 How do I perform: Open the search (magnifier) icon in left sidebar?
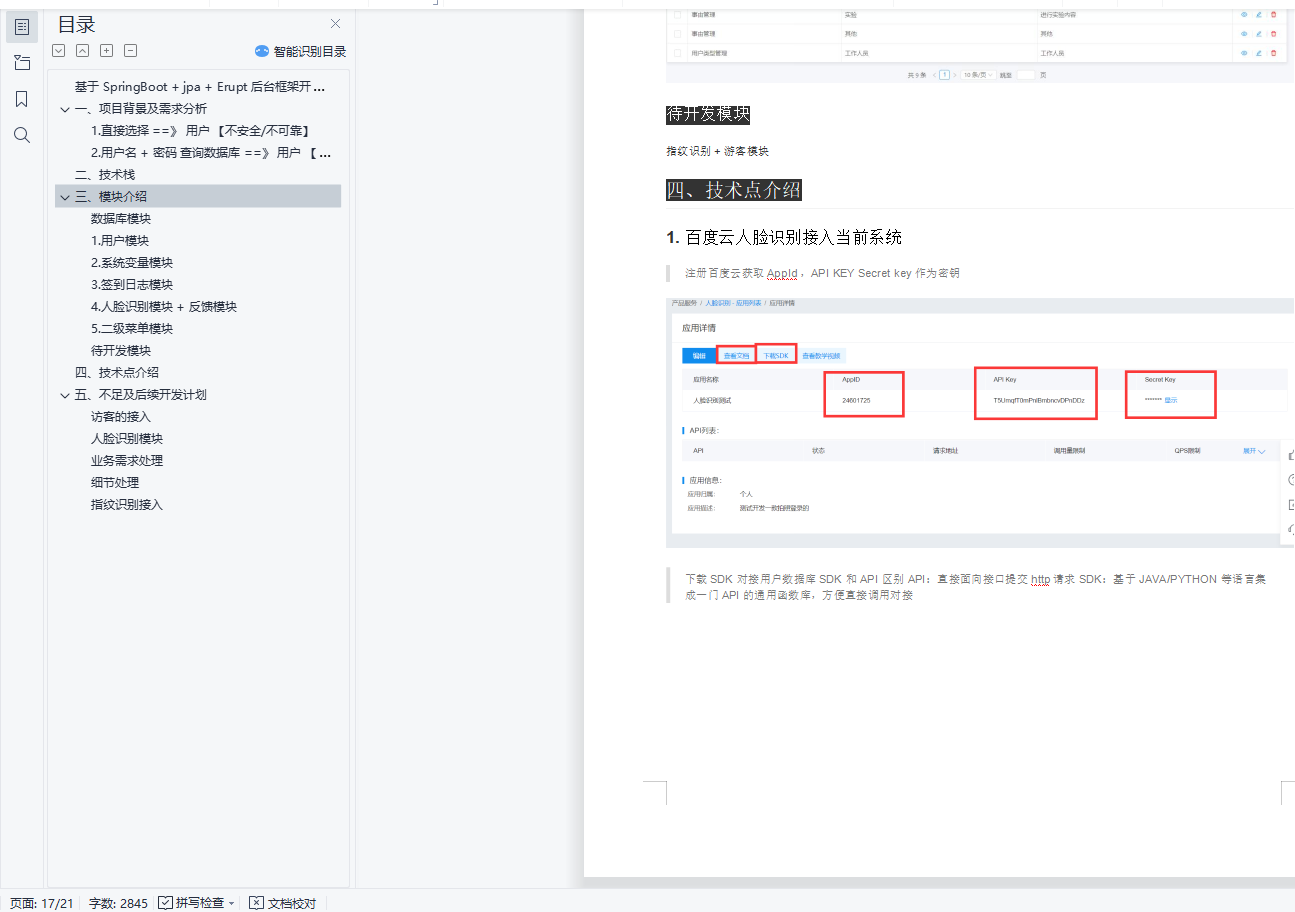click(x=22, y=135)
